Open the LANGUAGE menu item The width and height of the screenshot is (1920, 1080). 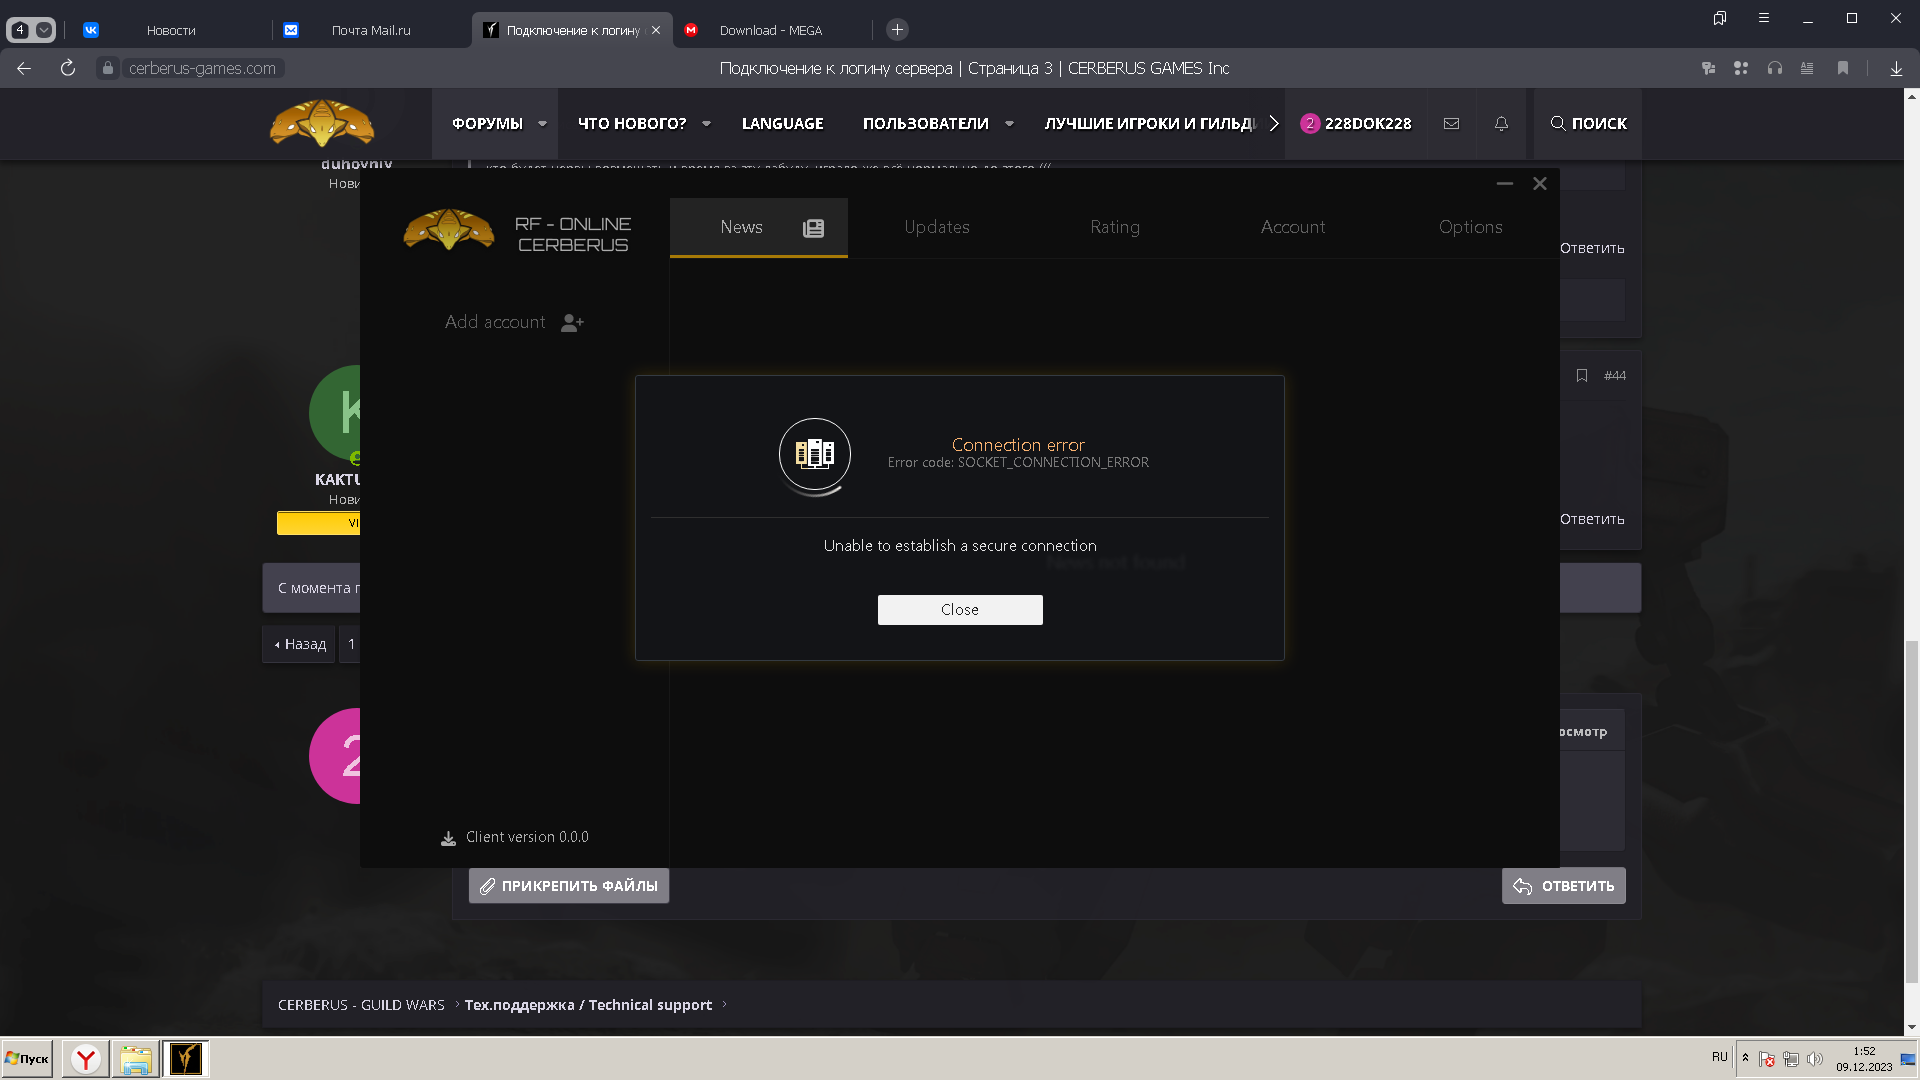coord(783,124)
